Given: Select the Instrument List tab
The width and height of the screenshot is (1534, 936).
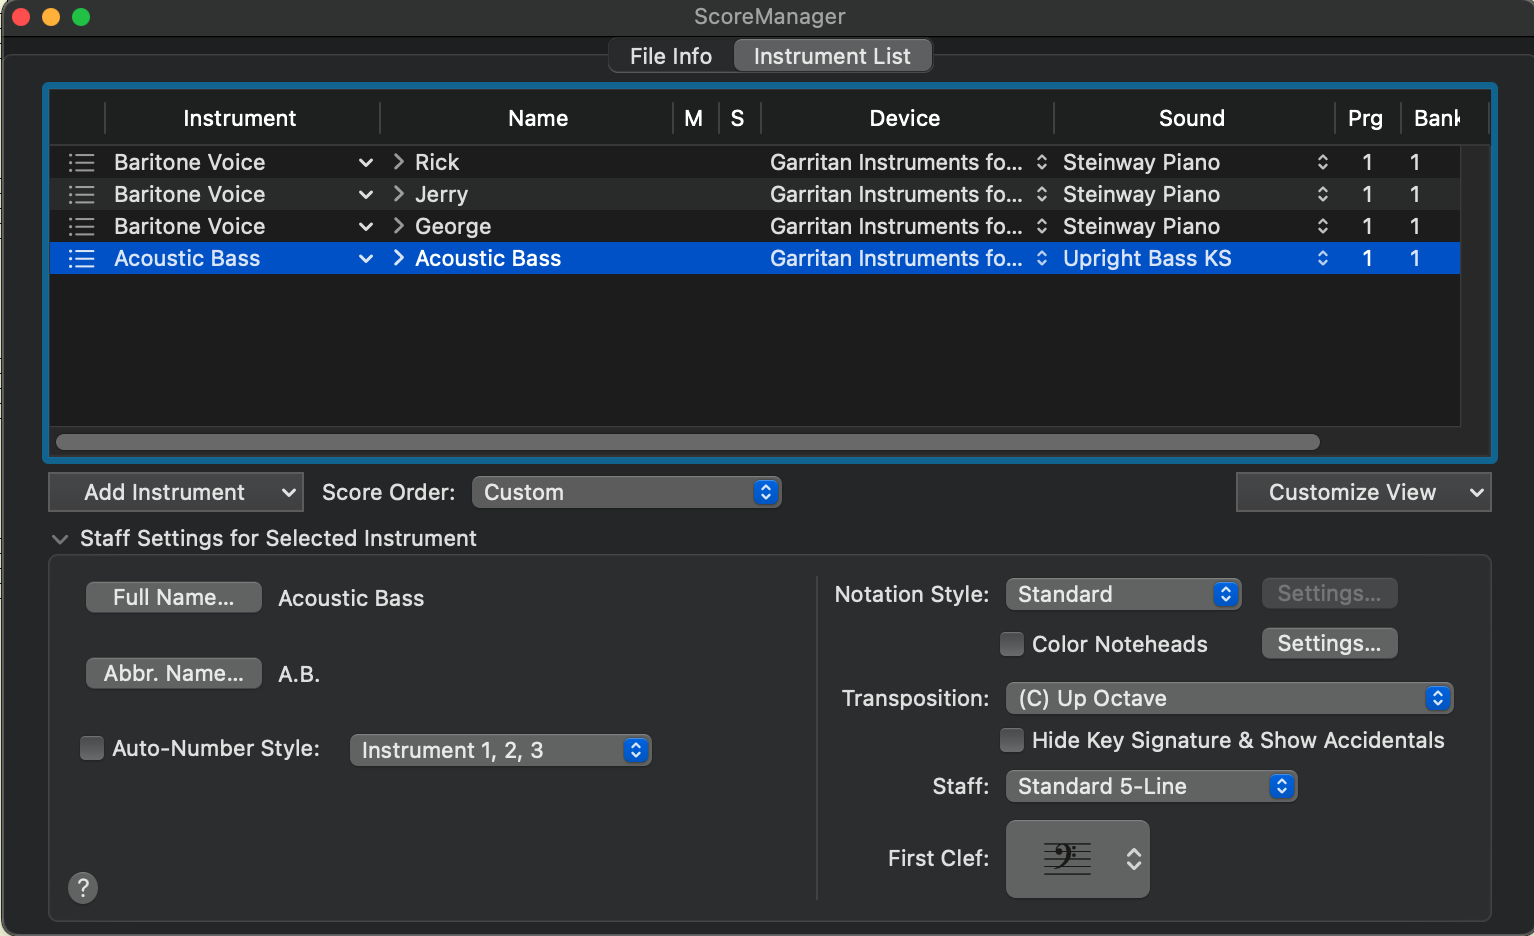Looking at the screenshot, I should (x=832, y=56).
